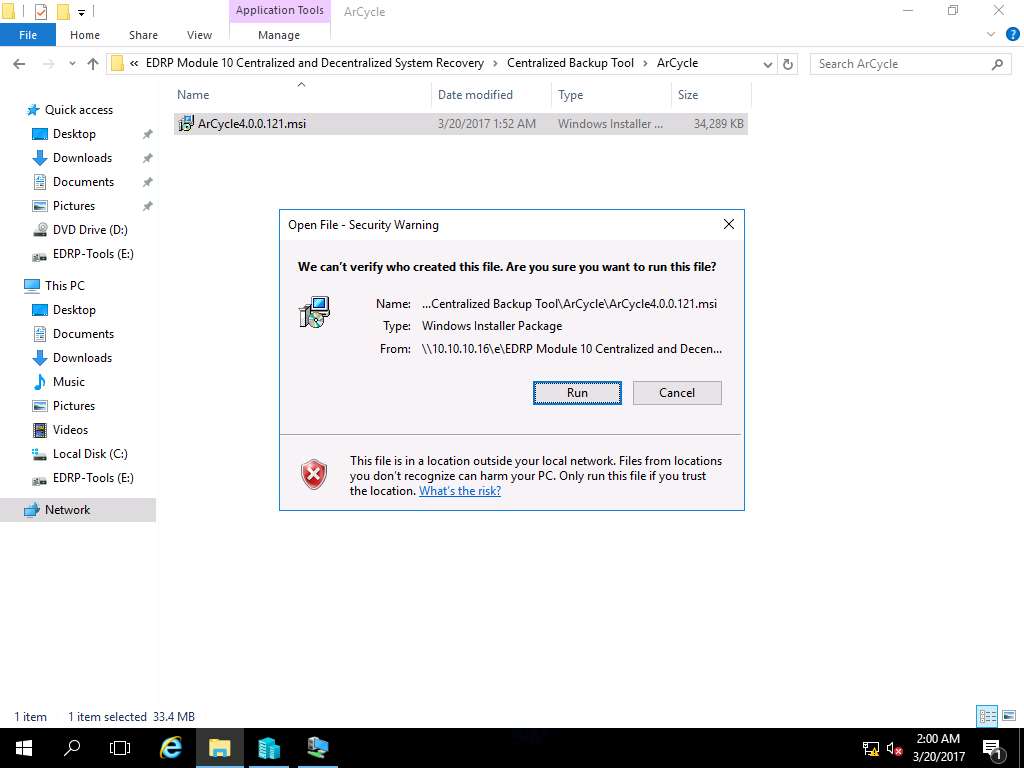Switch to large icons view layout
The width and height of the screenshot is (1024, 768).
pos(1010,716)
